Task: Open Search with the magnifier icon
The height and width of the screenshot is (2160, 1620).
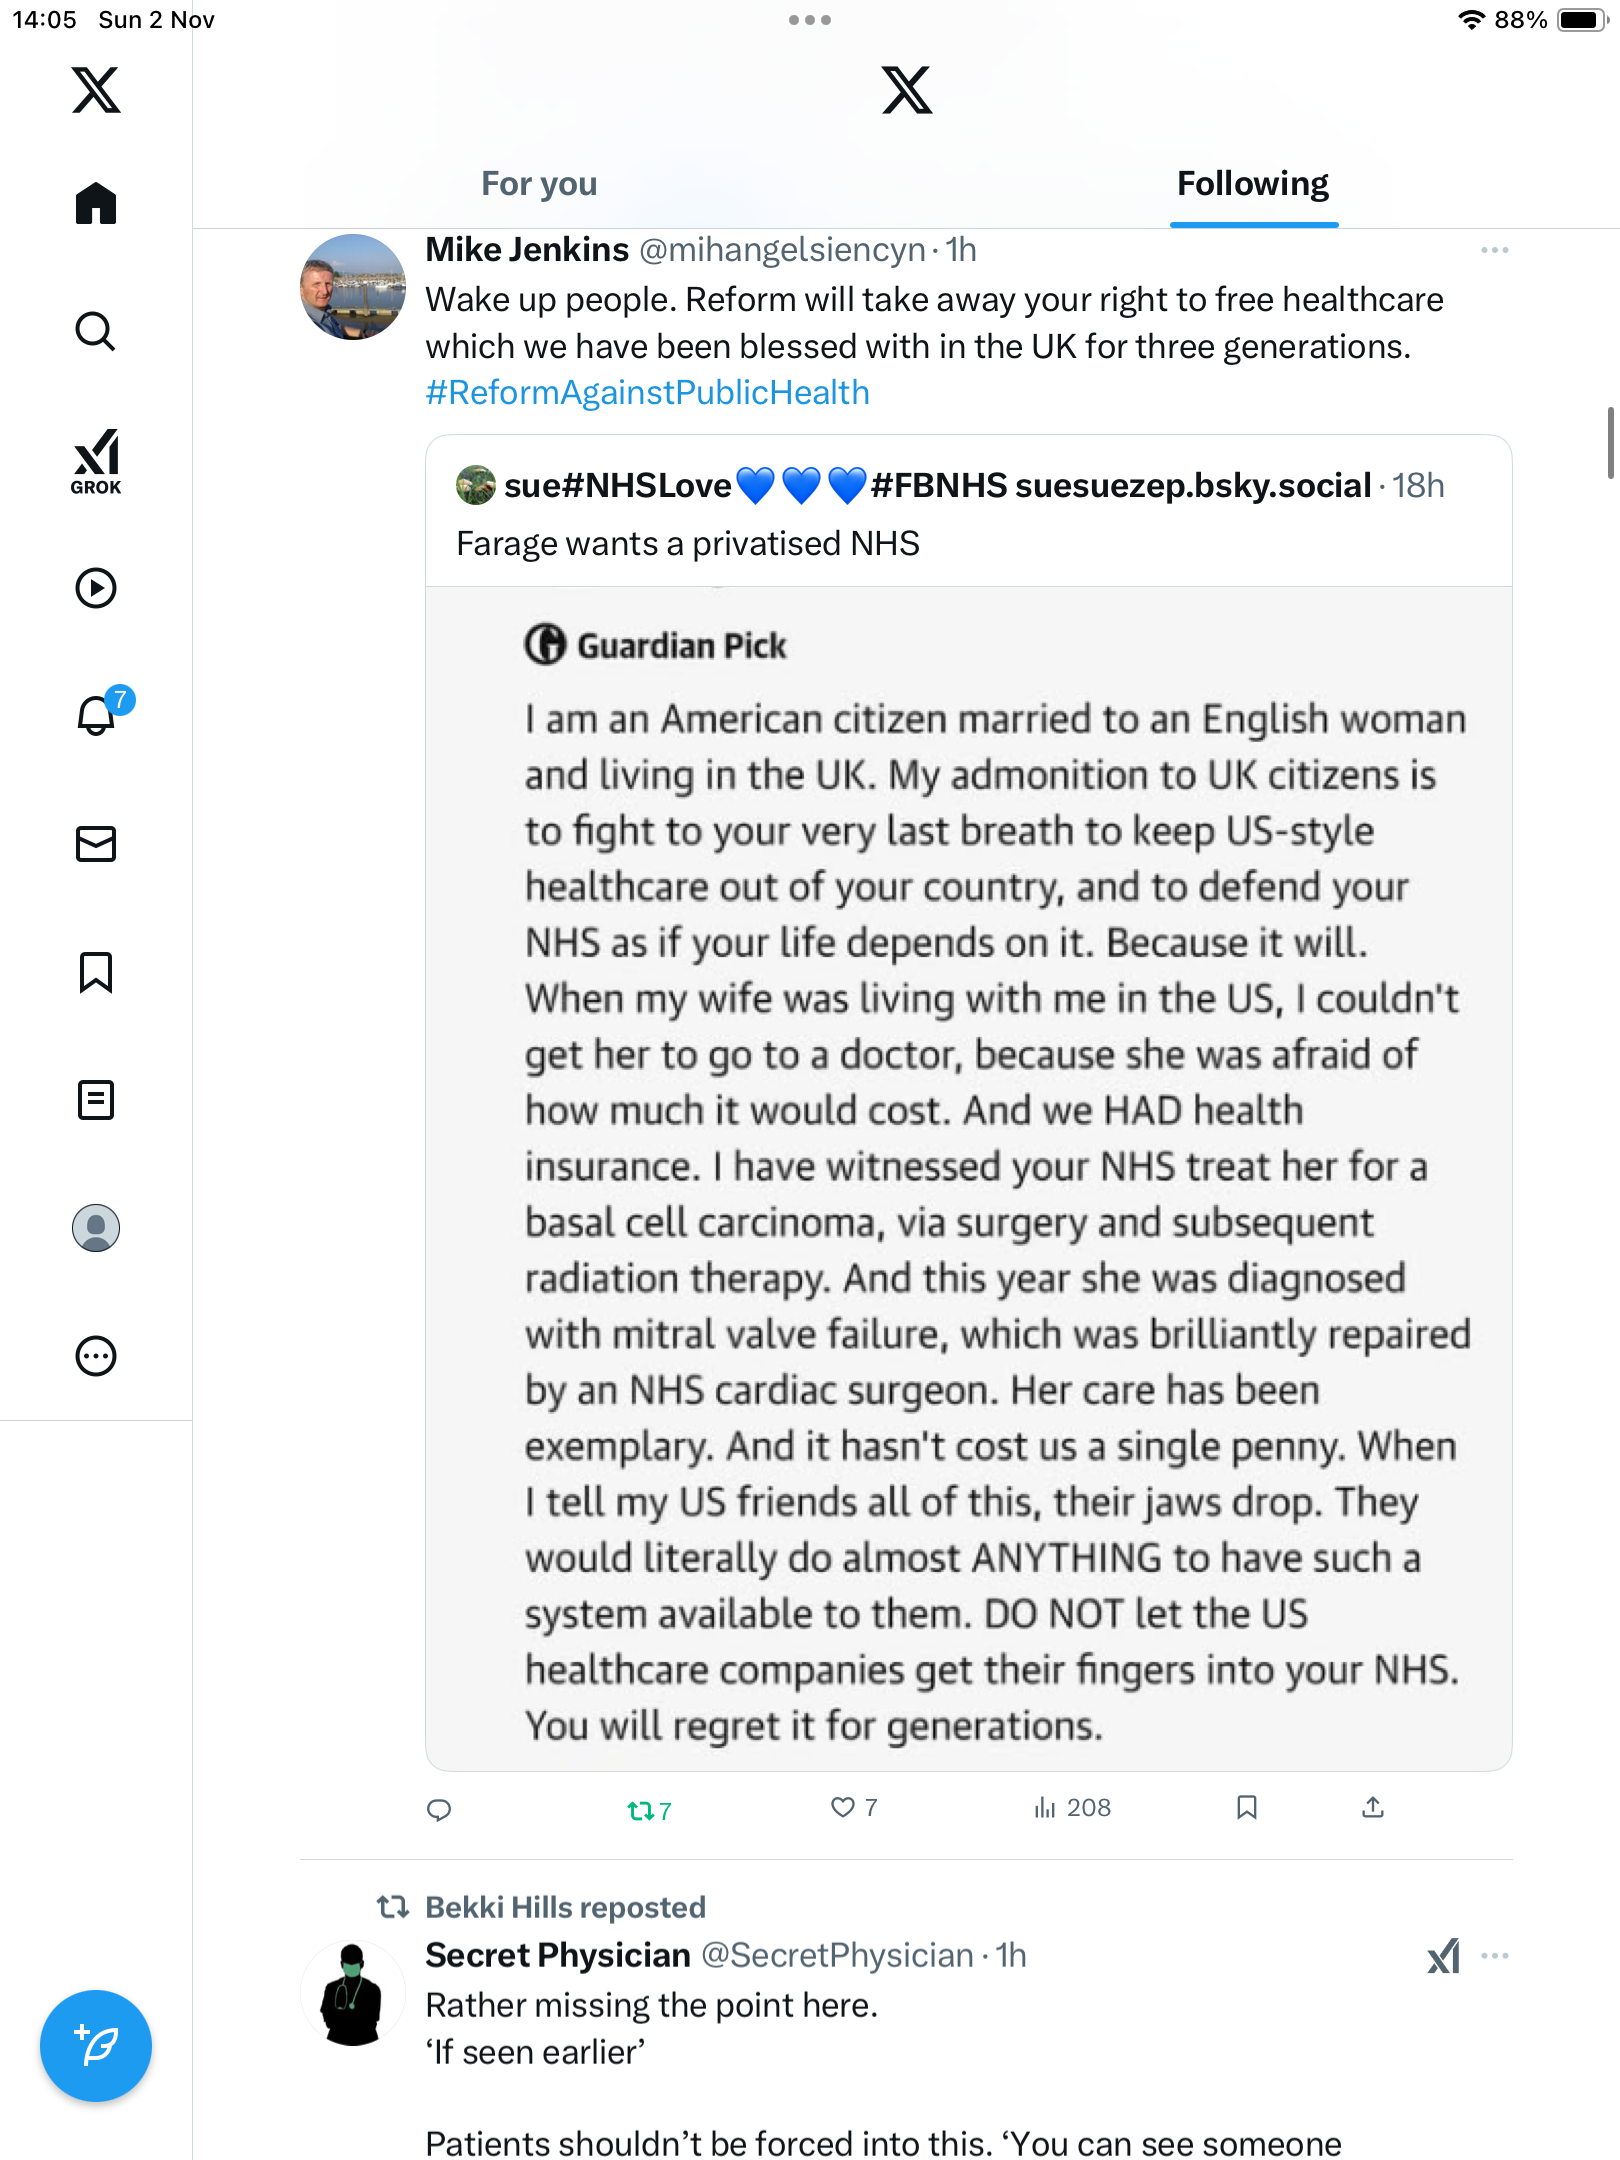Action: pyautogui.click(x=96, y=331)
